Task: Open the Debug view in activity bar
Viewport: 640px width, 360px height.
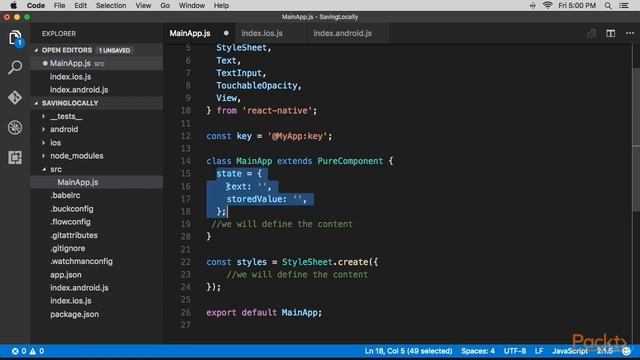Action: 15,127
